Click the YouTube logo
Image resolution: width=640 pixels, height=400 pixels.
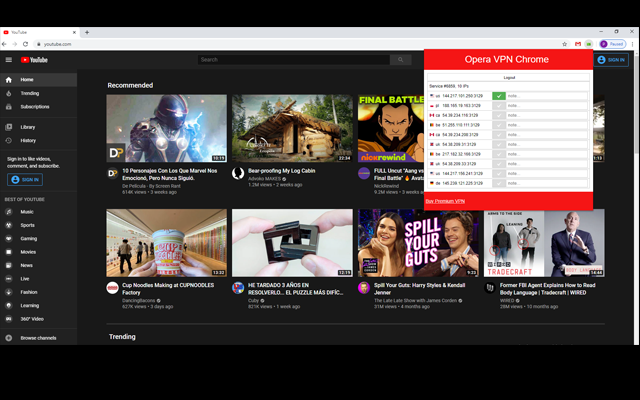click(34, 60)
